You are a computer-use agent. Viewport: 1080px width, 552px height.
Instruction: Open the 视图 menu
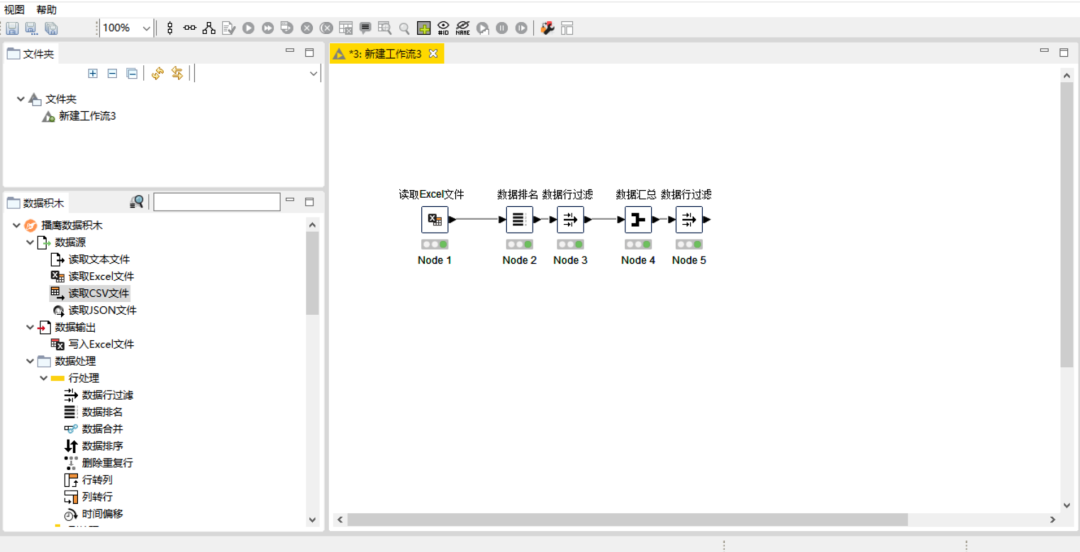14,10
